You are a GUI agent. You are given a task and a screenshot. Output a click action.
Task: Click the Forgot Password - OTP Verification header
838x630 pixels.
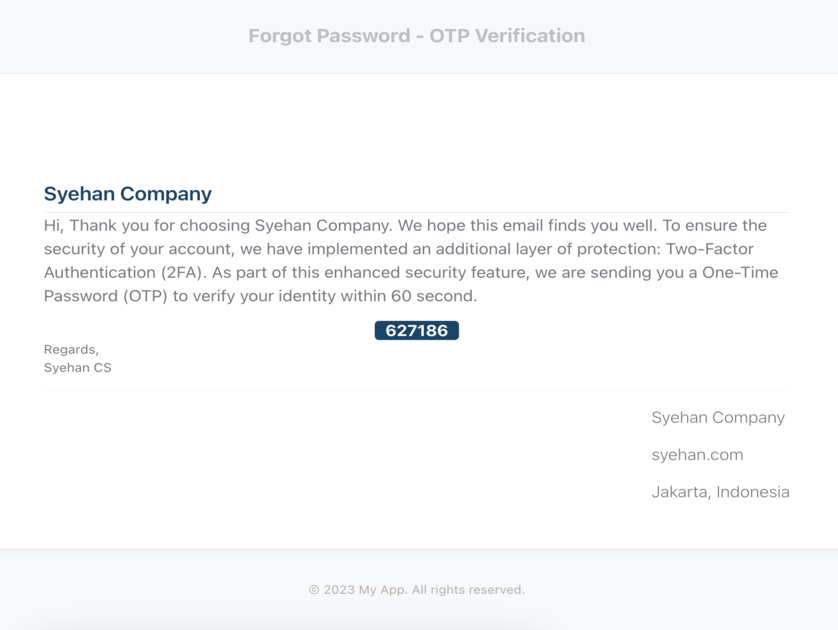coord(416,36)
